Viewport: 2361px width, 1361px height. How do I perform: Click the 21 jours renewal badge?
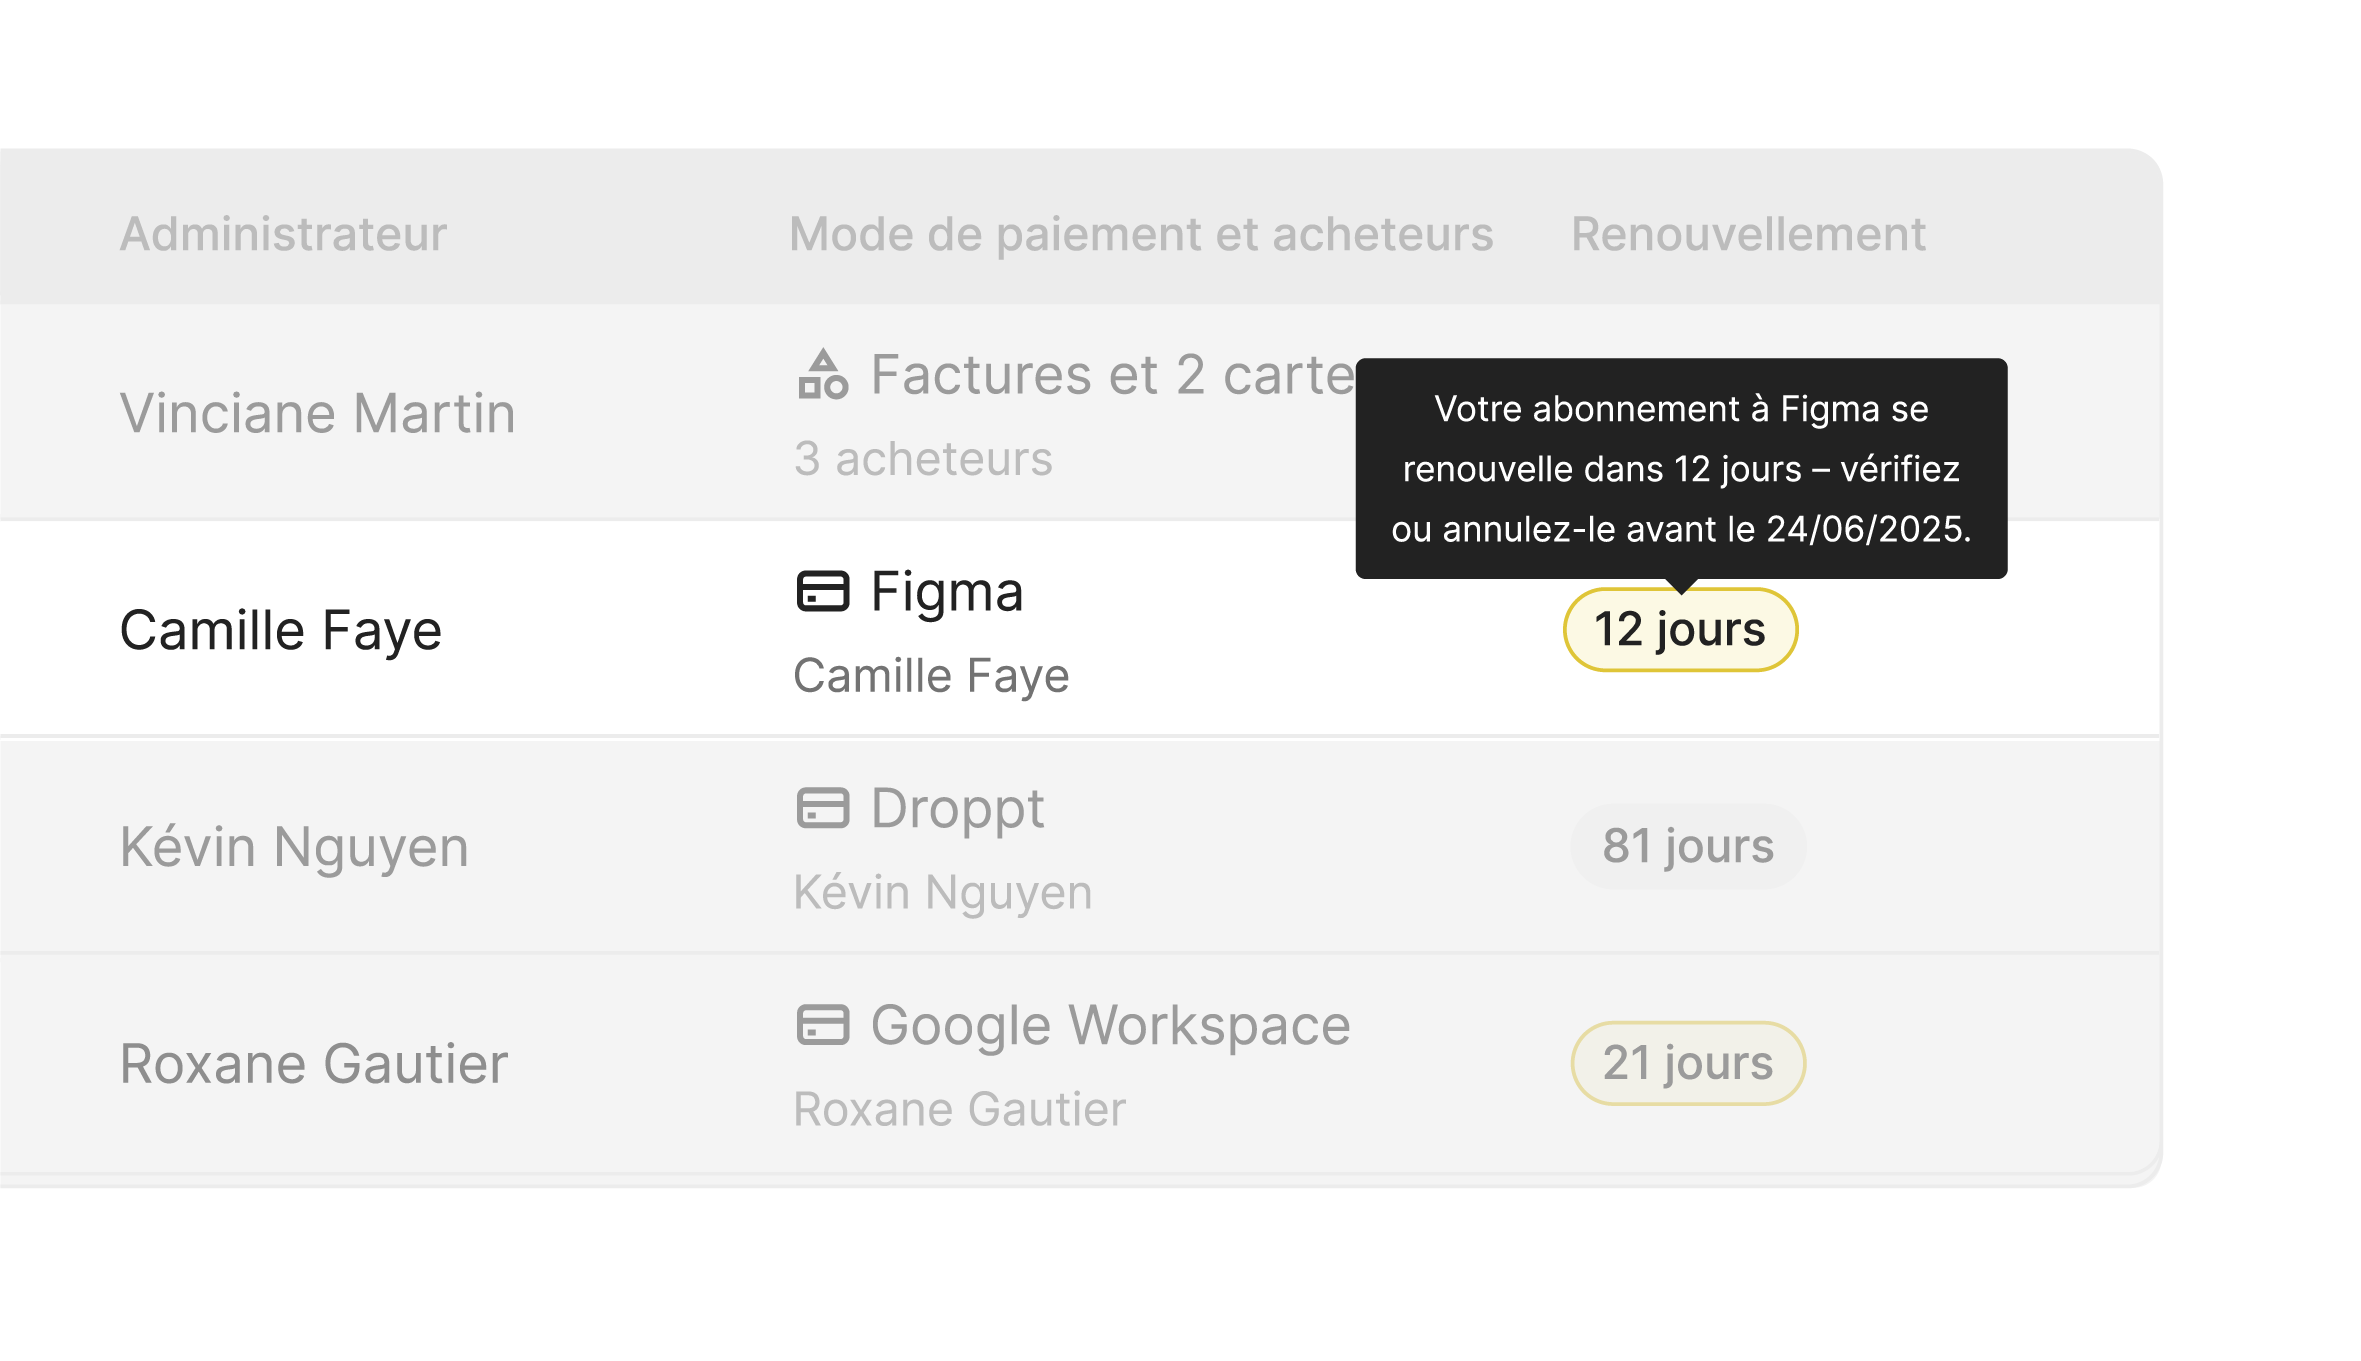1688,1063
